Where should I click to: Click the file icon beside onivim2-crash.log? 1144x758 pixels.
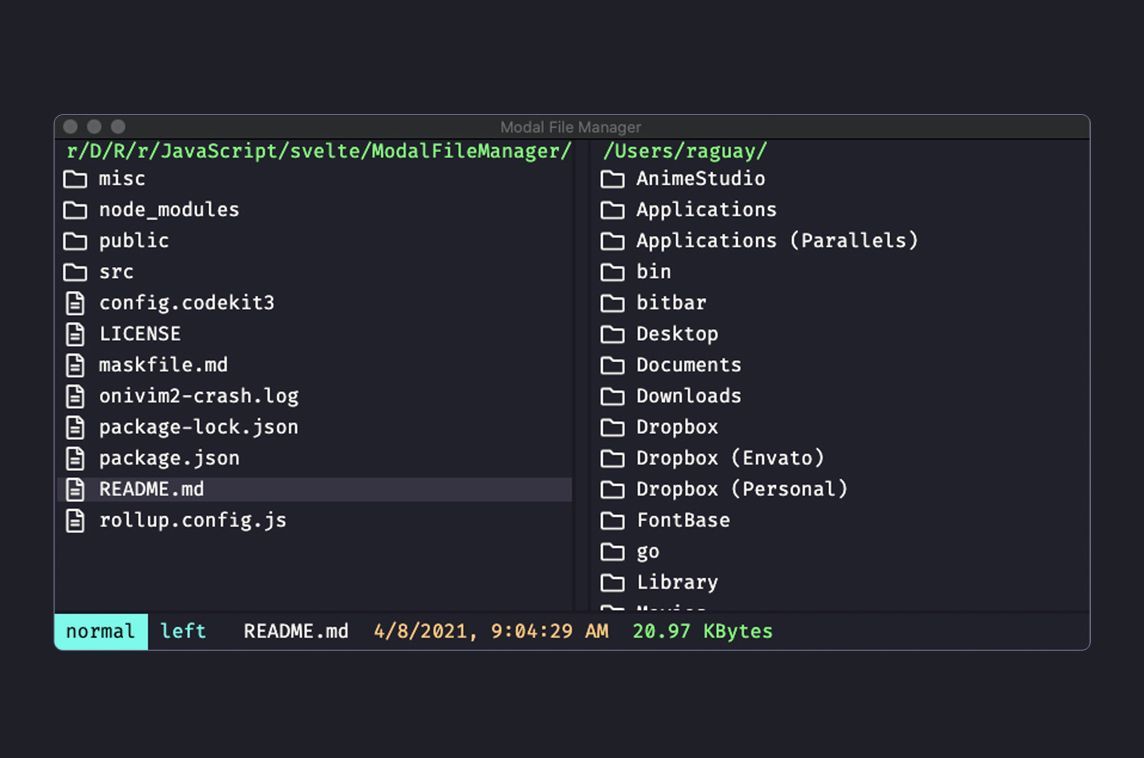point(75,396)
